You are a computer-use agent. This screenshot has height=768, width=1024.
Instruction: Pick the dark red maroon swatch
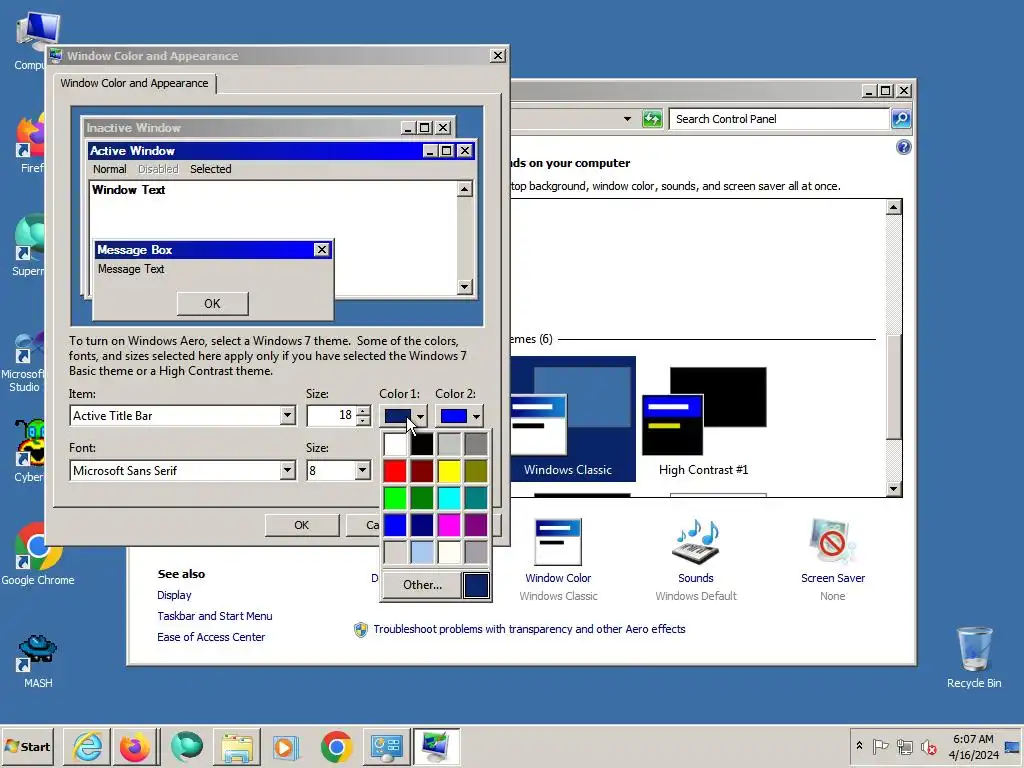click(x=422, y=471)
